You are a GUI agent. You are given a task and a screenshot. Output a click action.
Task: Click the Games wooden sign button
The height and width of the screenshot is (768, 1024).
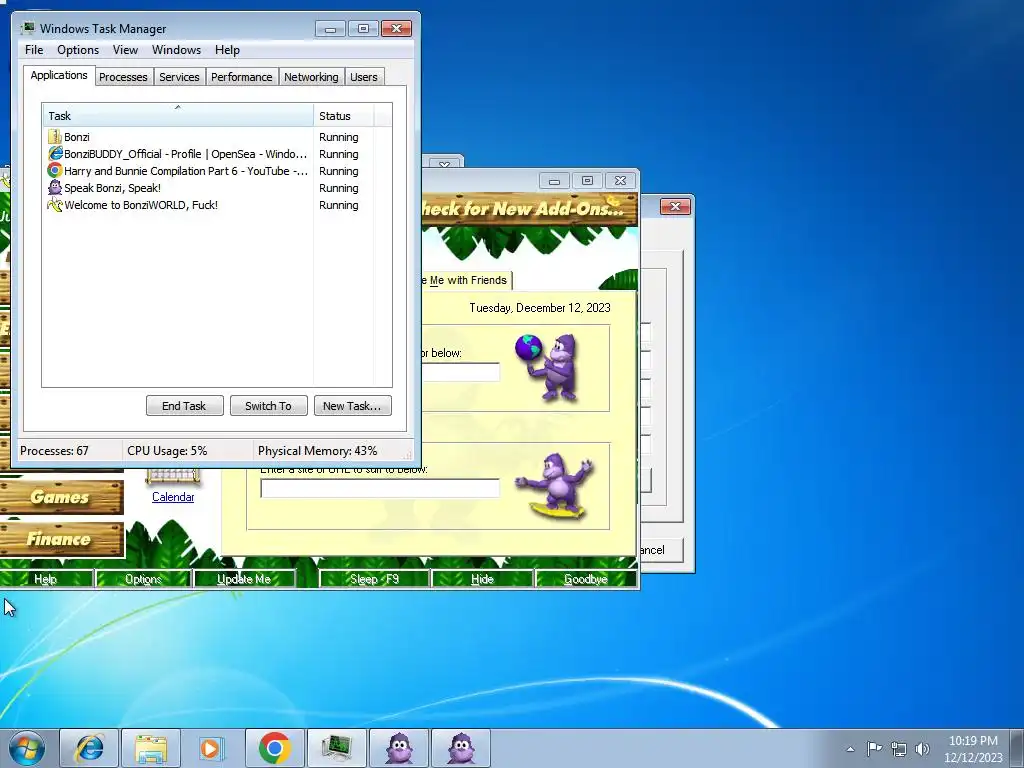[x=61, y=497]
